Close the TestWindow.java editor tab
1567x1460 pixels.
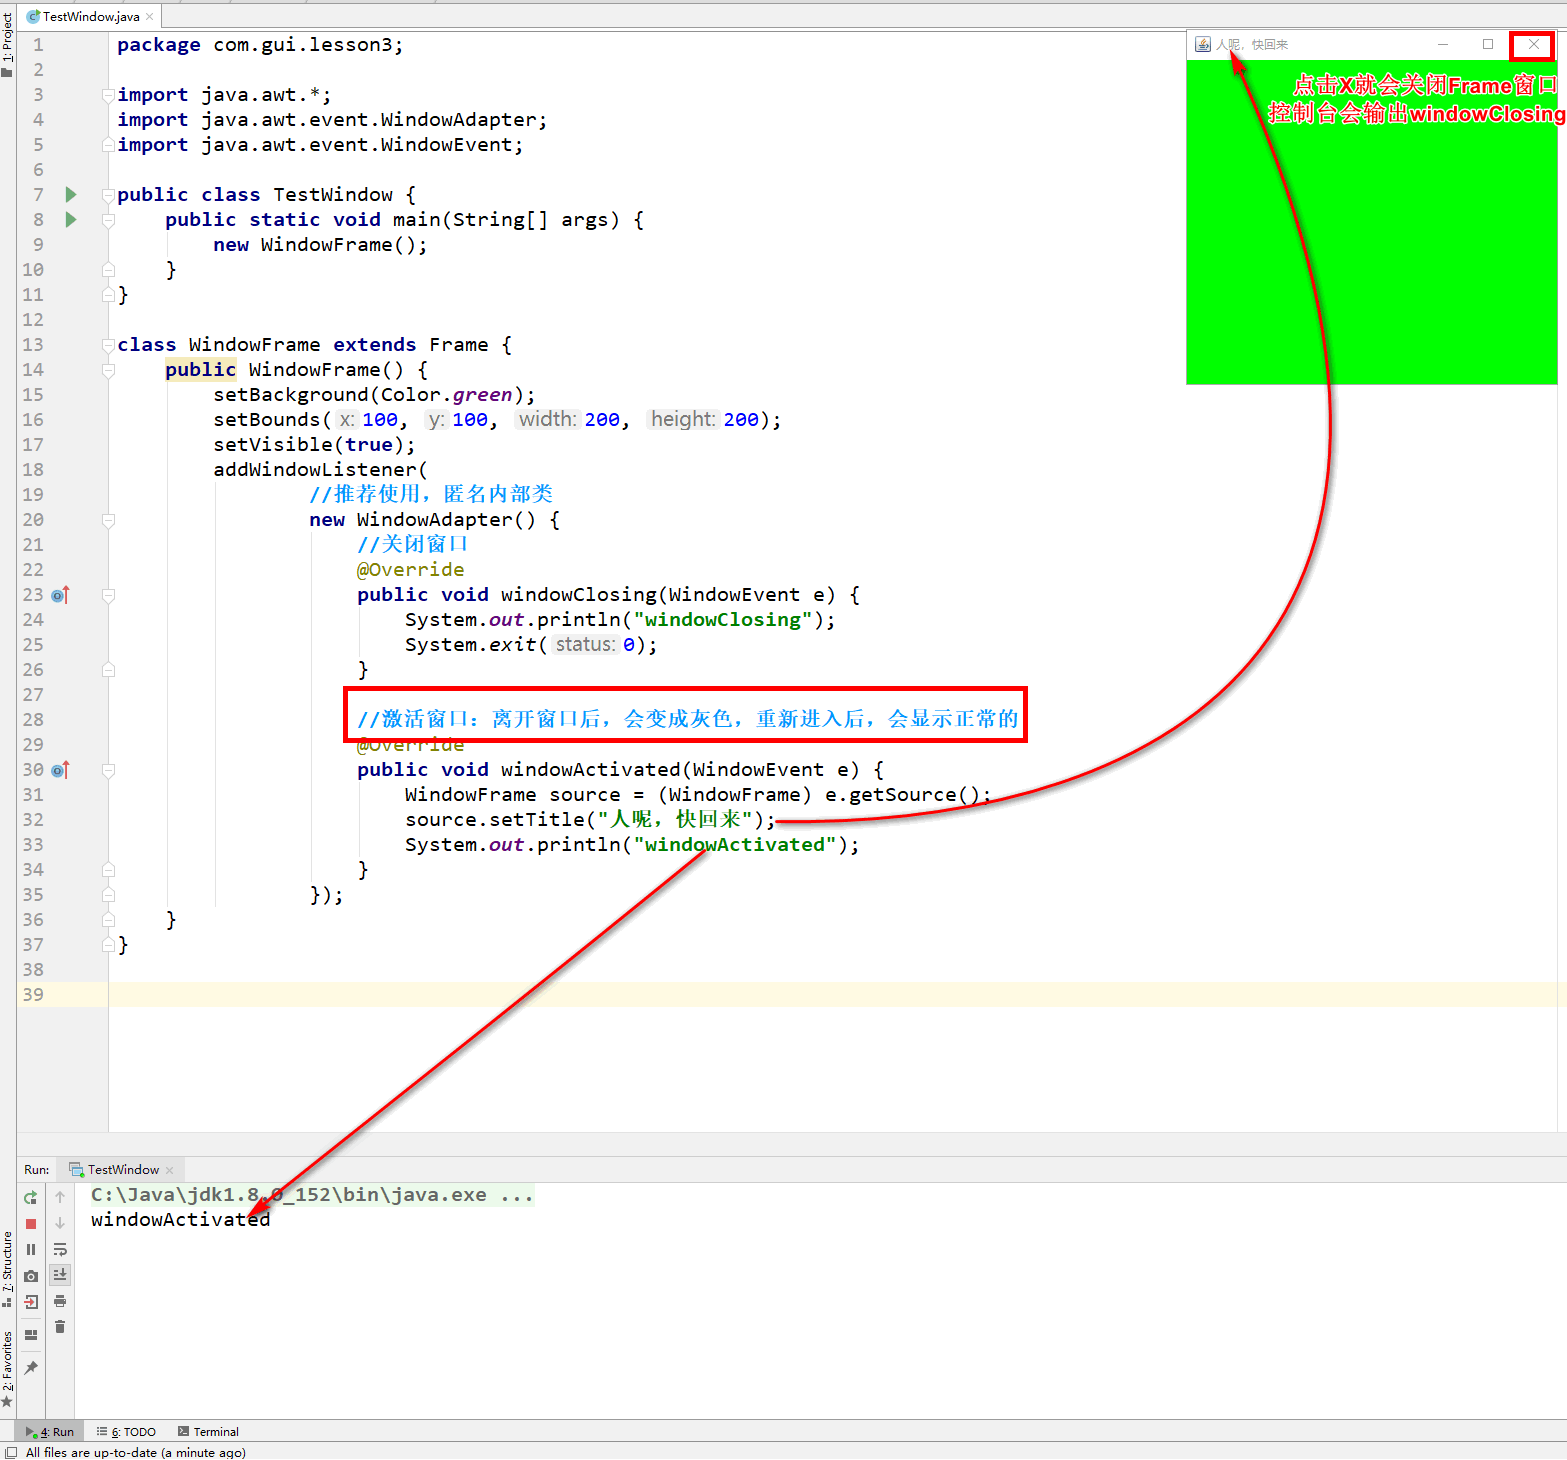pyautogui.click(x=150, y=16)
